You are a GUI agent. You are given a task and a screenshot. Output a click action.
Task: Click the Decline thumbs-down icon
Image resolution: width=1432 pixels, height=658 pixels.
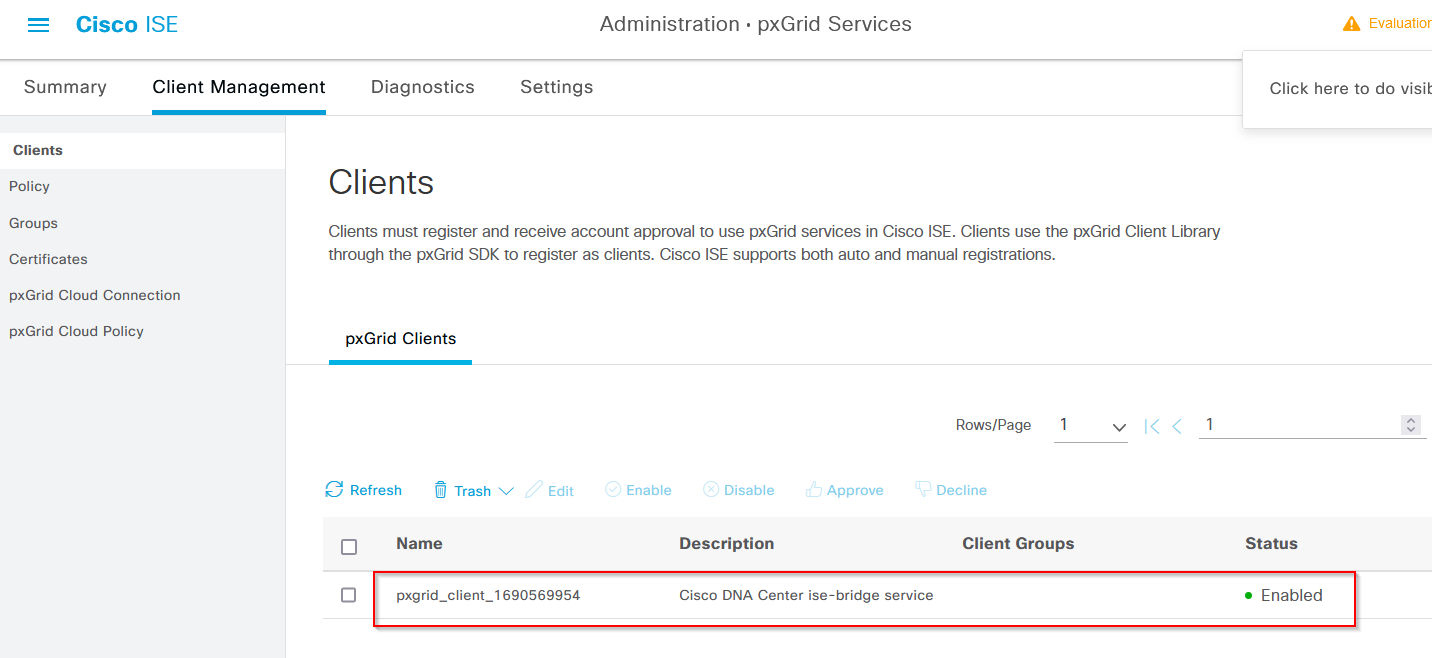pyautogui.click(x=923, y=490)
